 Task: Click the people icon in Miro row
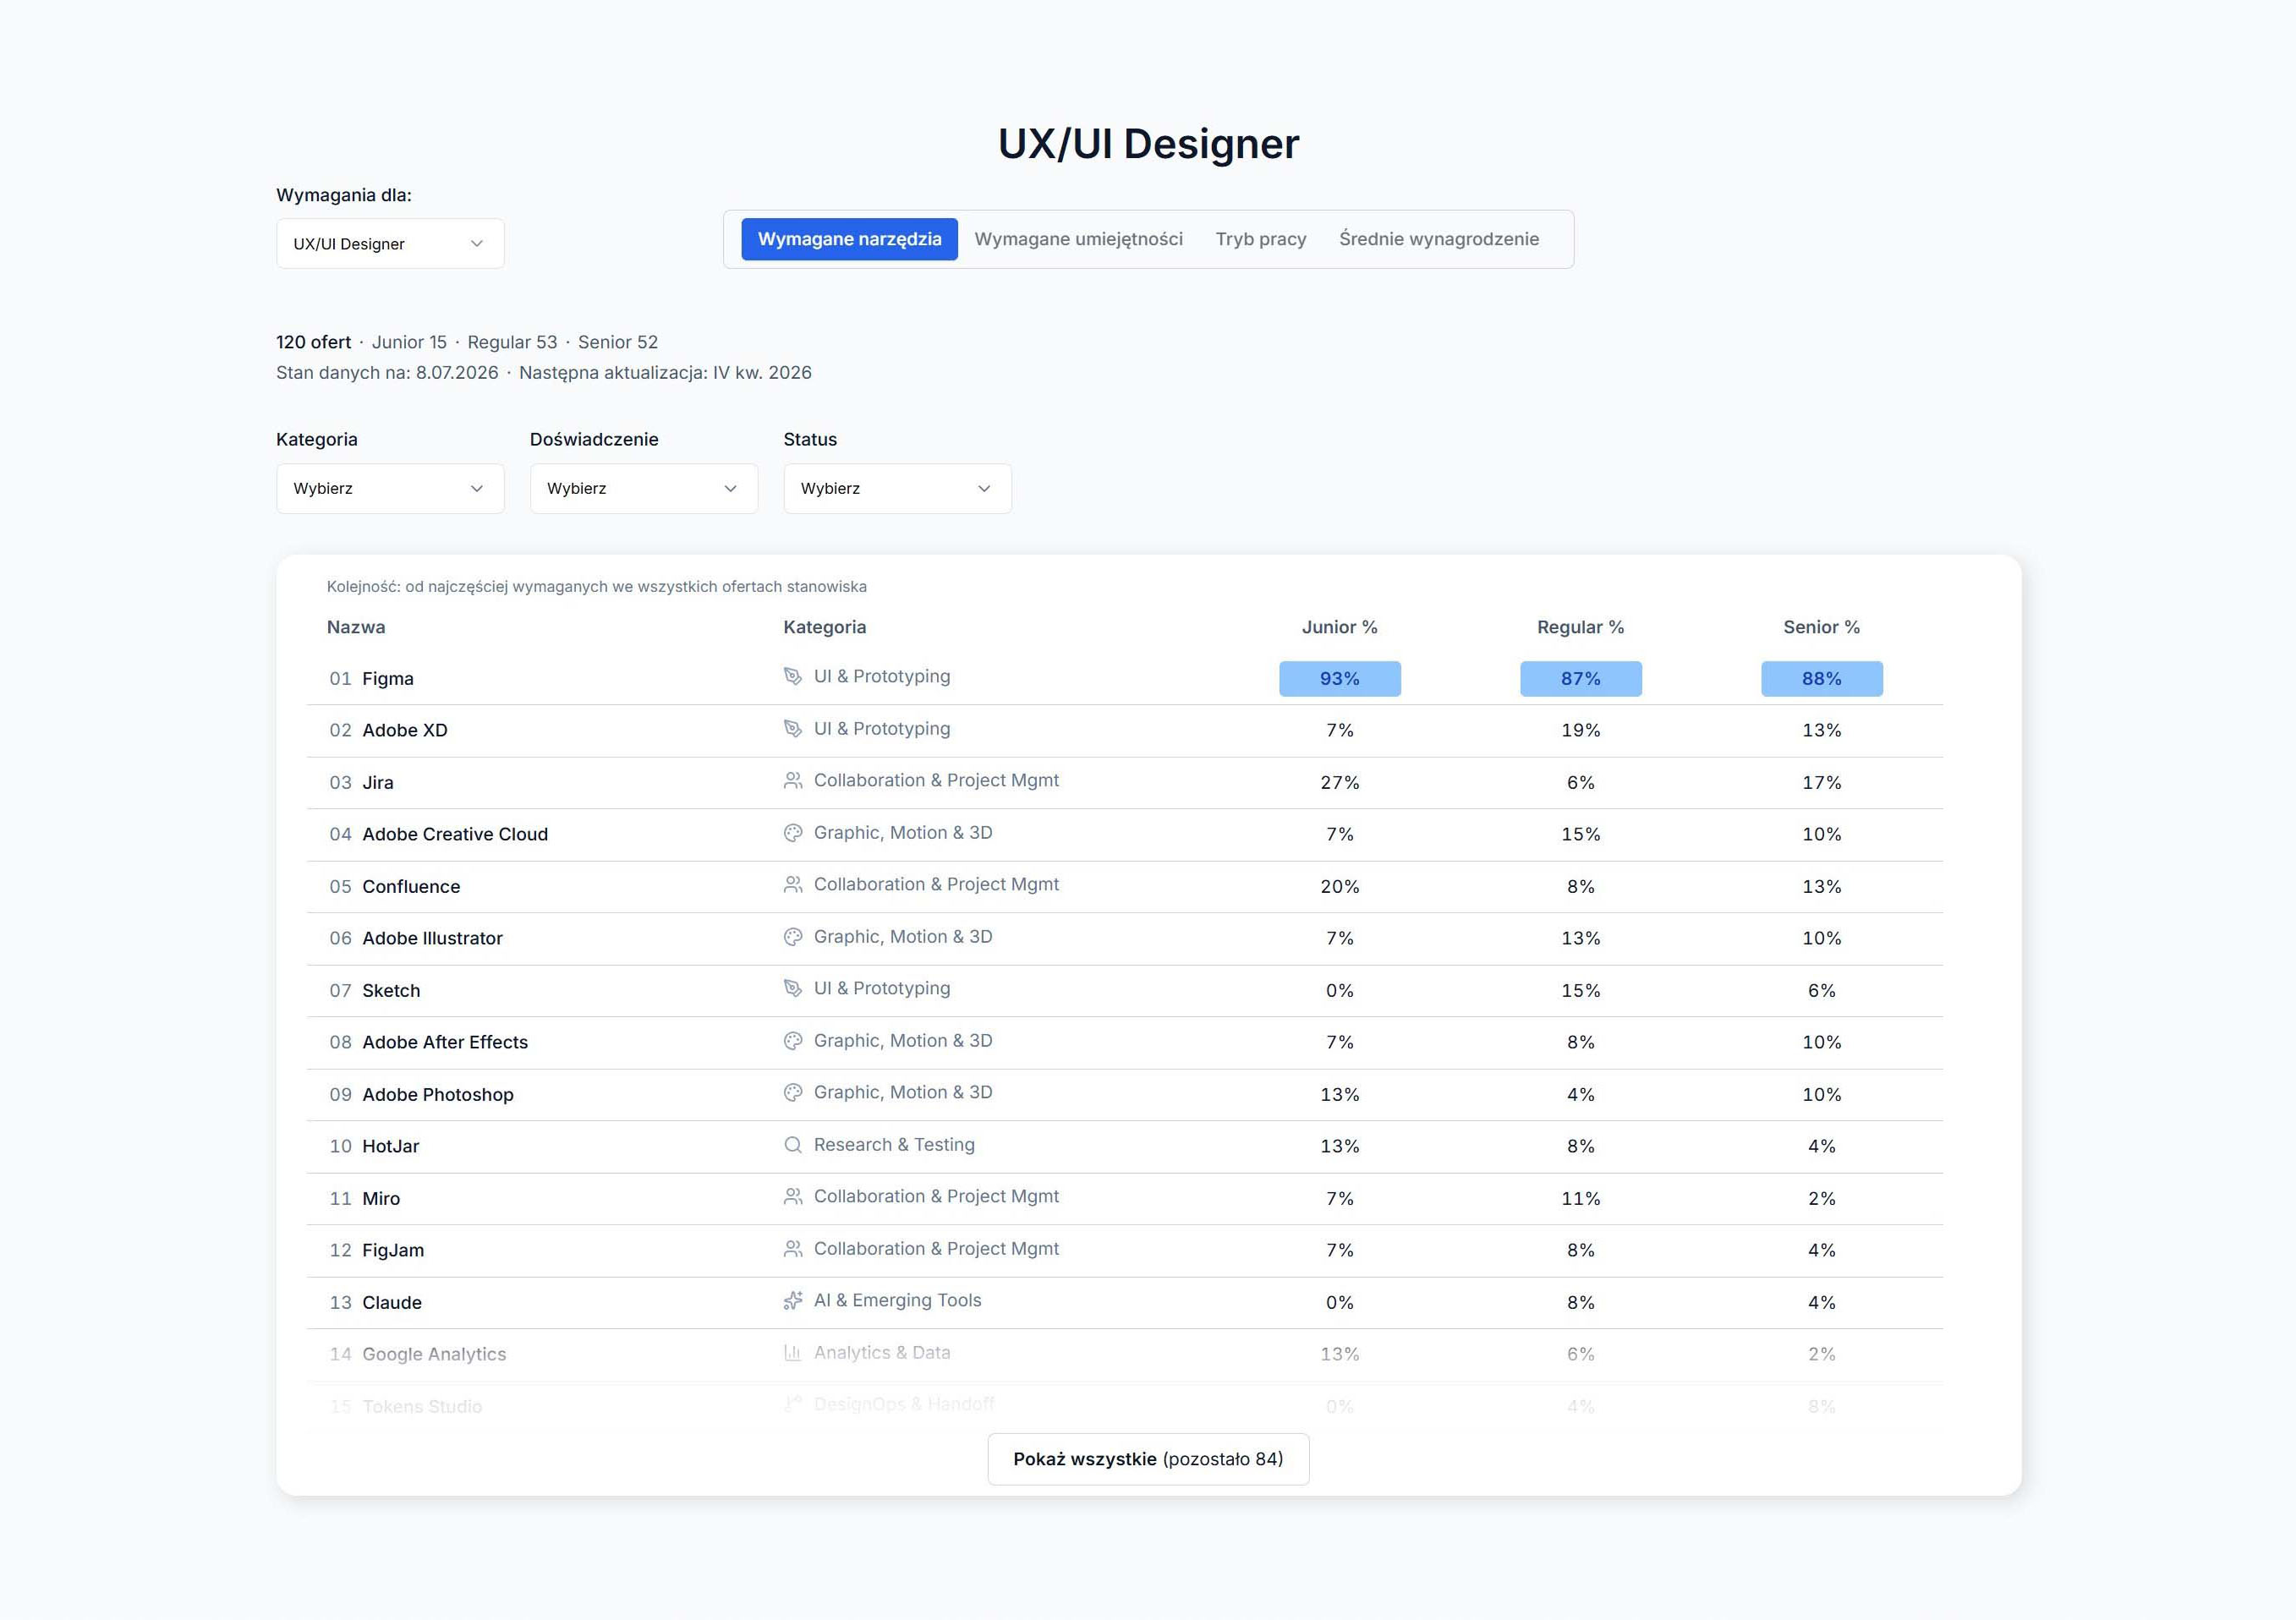792,1196
